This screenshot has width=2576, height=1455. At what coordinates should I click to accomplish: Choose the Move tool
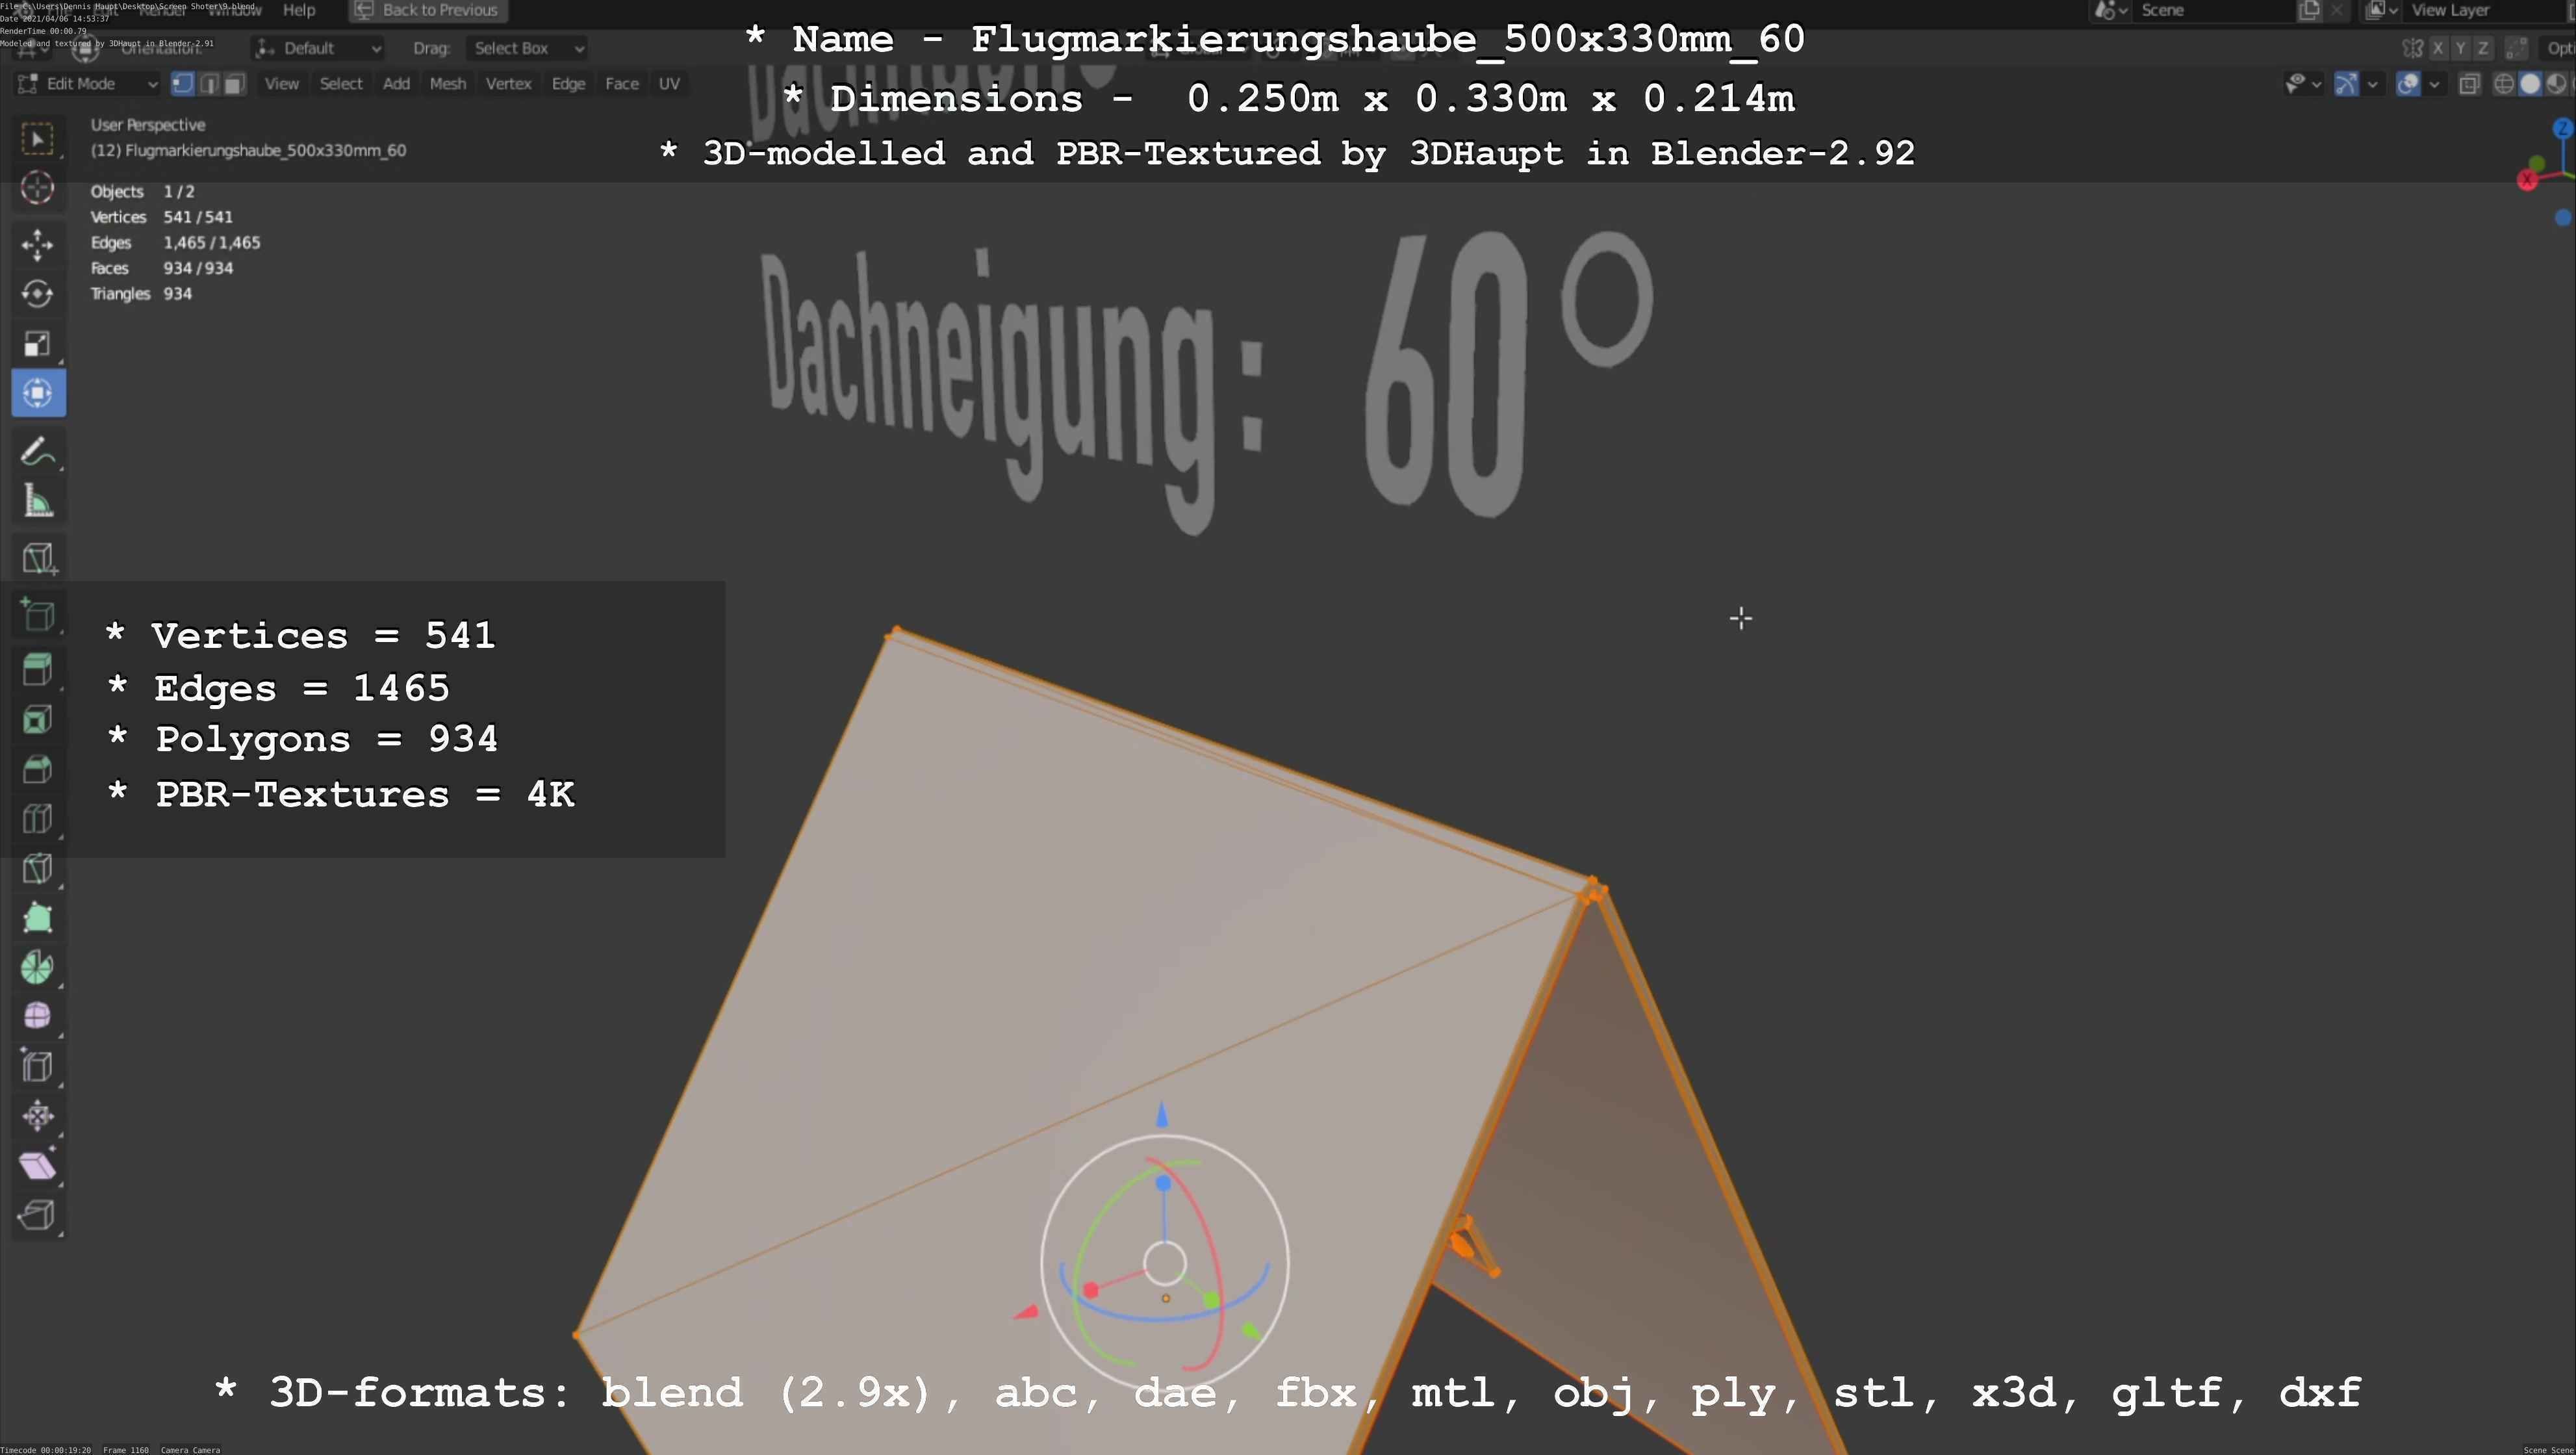38,245
